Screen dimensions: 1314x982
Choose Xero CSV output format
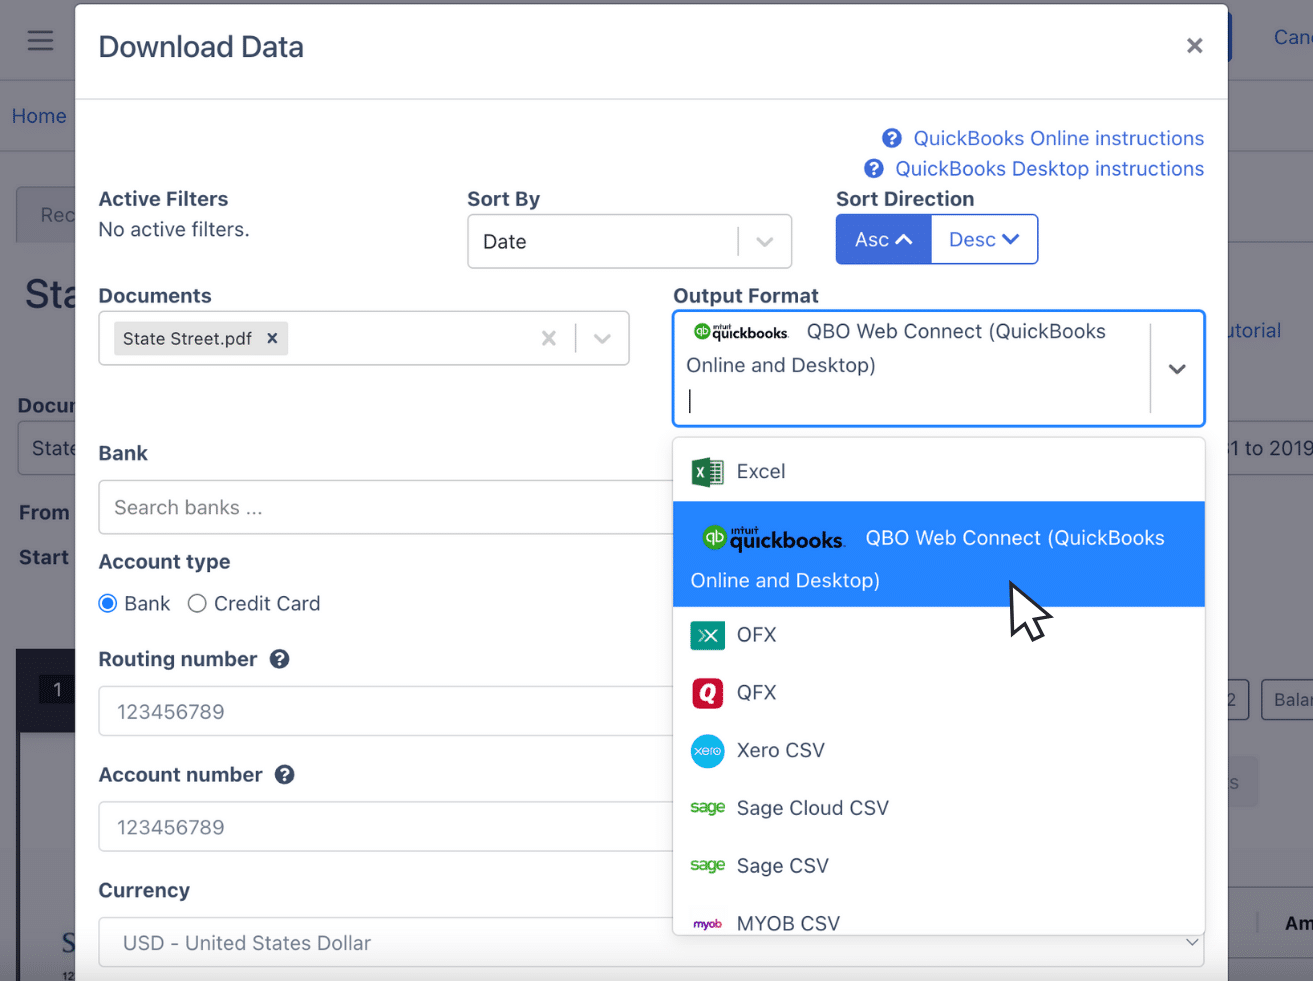pyautogui.click(x=938, y=750)
